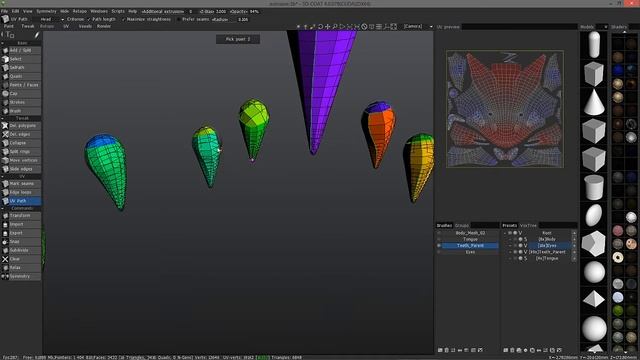This screenshot has width=640, height=360.
Task: Click the Opacity 94% slider field
Action: click(245, 11)
